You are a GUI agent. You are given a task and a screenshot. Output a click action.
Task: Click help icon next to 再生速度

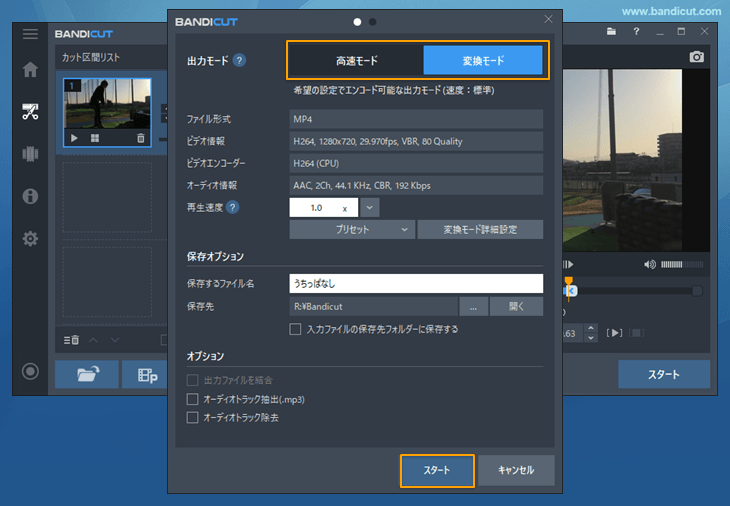[232, 207]
